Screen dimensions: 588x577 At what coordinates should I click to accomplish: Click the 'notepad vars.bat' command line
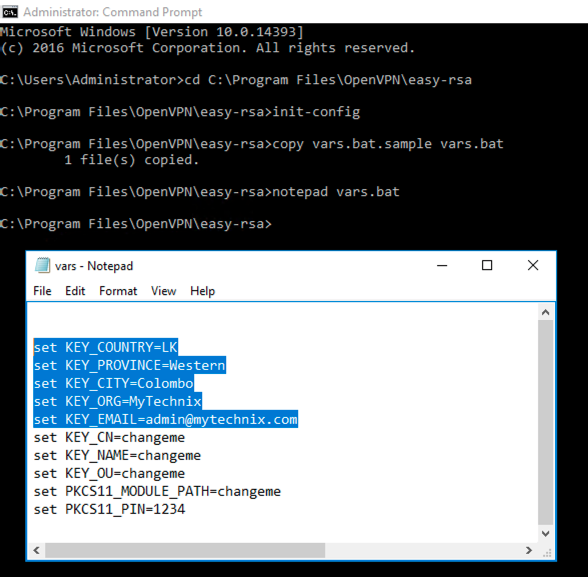200,192
